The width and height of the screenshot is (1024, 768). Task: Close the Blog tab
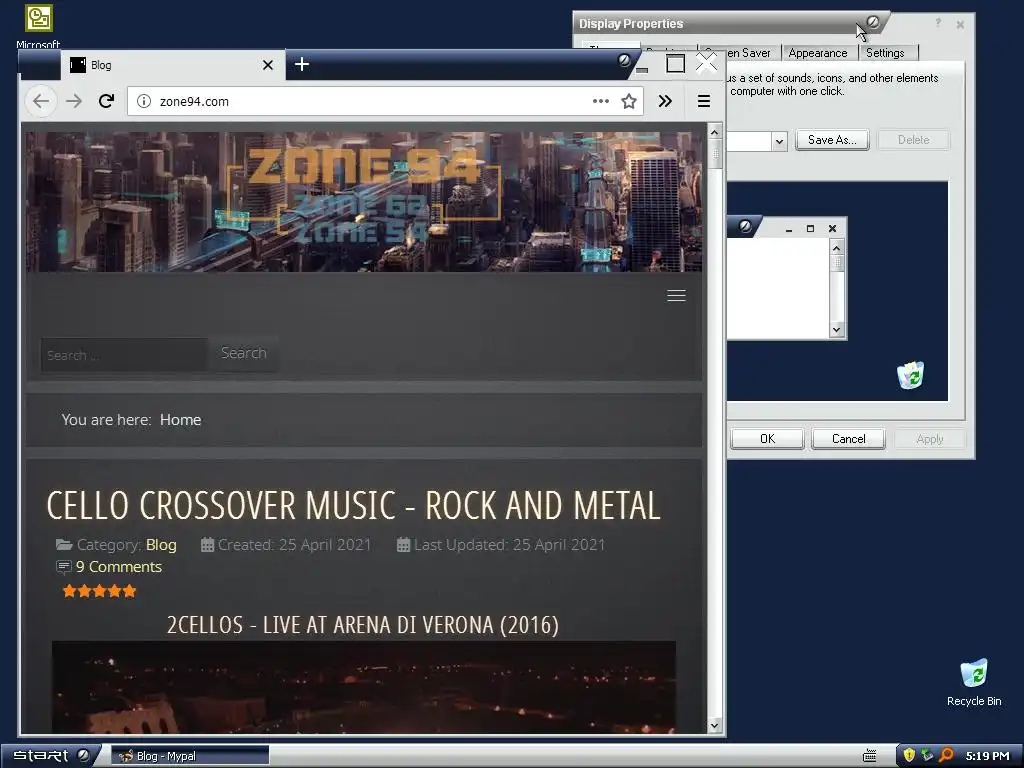point(268,65)
